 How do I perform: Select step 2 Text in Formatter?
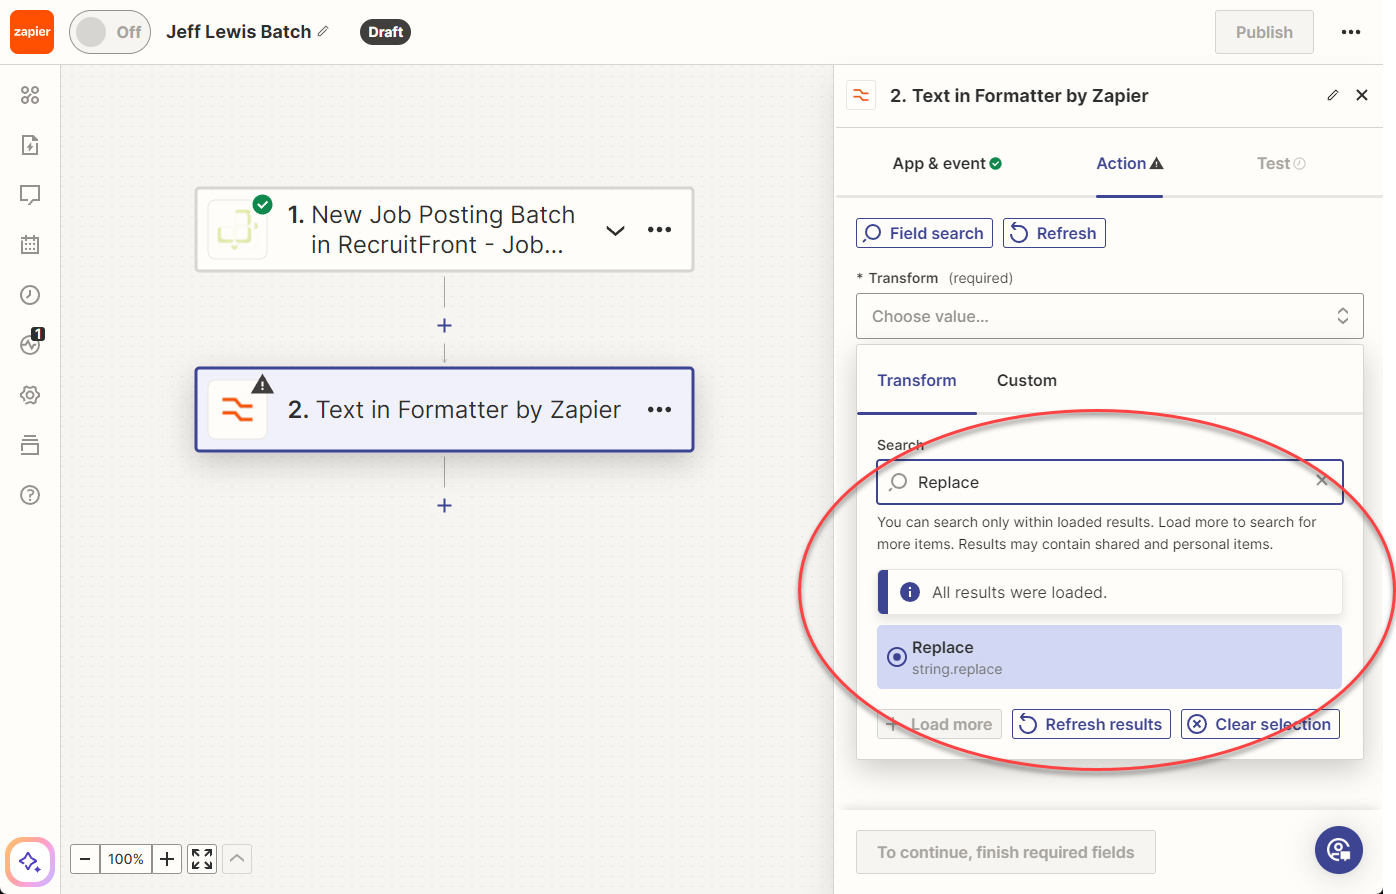click(443, 410)
